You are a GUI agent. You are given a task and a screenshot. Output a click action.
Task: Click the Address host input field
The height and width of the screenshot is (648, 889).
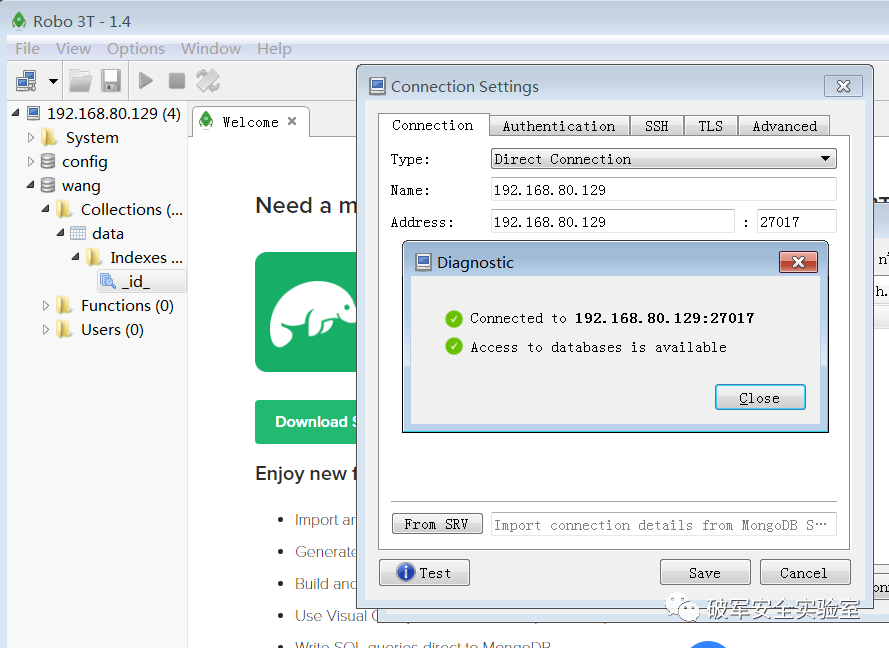(612, 222)
